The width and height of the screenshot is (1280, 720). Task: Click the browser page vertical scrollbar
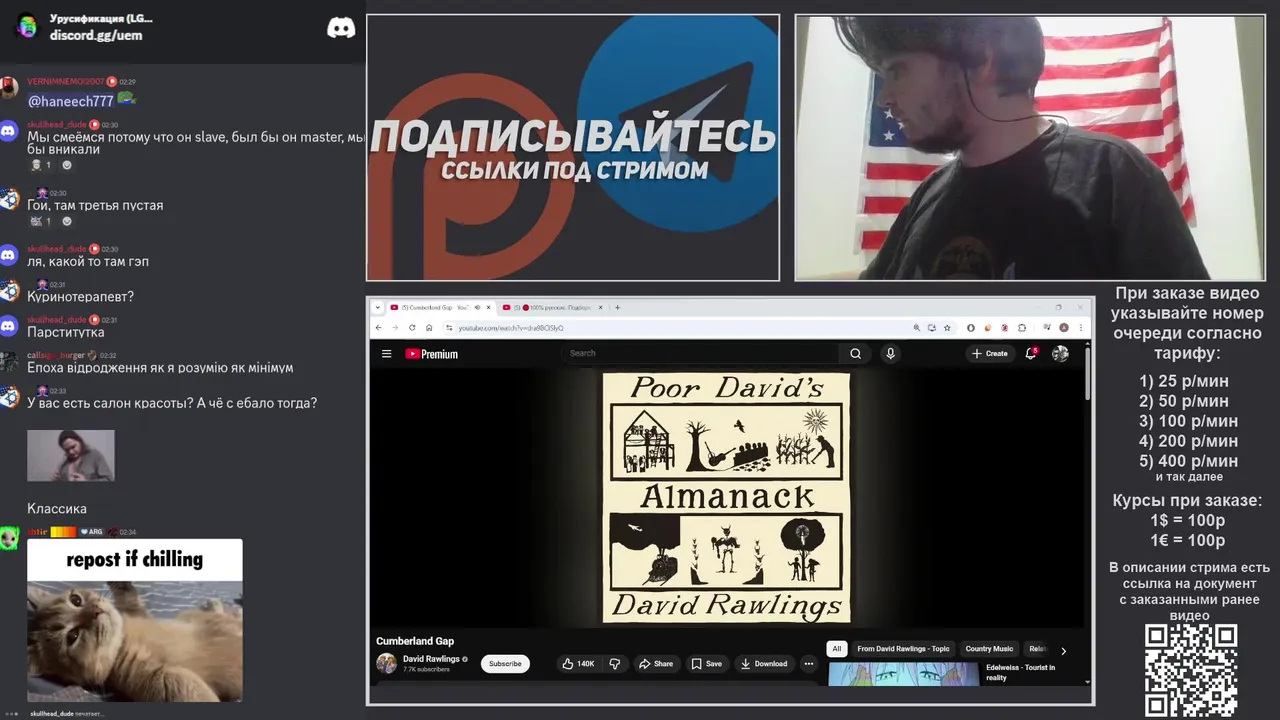click(1087, 375)
